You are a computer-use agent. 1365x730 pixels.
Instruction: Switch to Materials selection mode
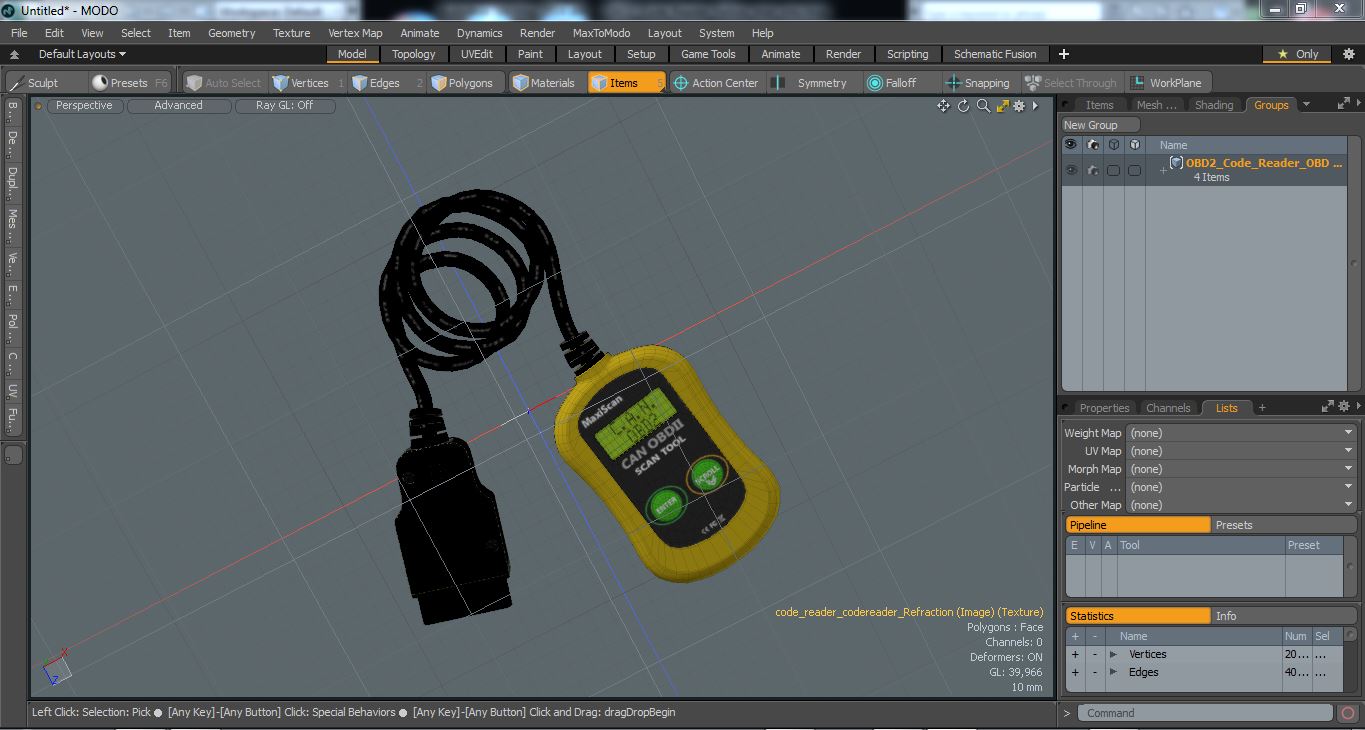click(545, 83)
